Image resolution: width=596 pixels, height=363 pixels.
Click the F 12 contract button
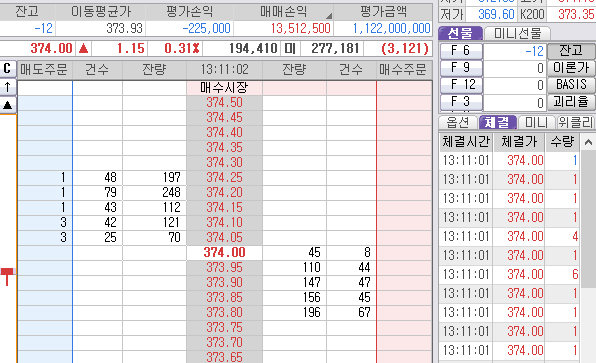click(x=461, y=85)
